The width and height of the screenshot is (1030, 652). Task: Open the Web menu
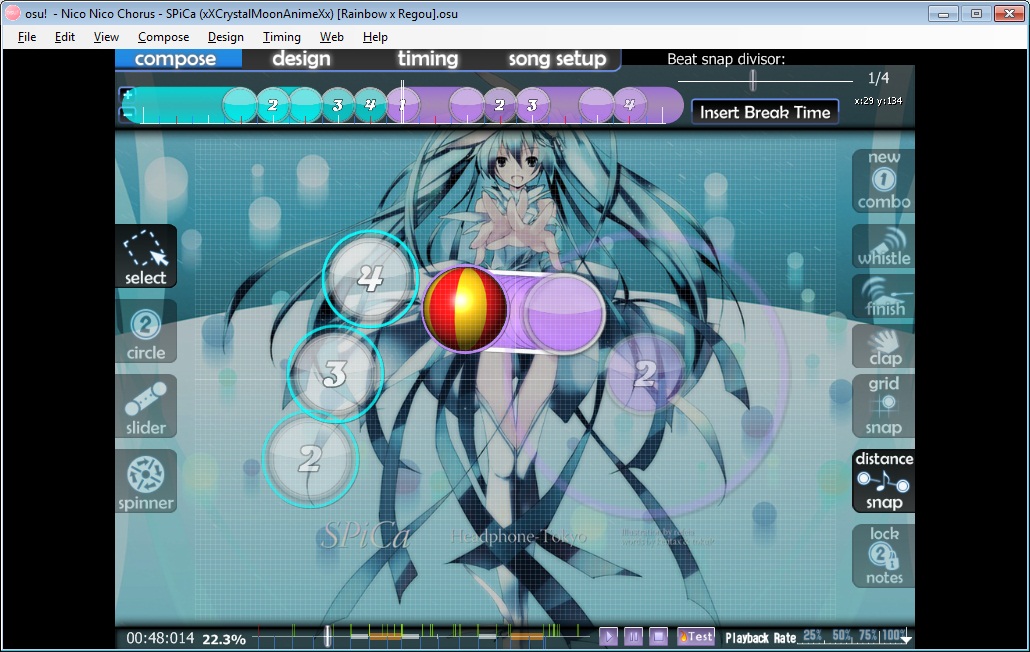click(x=332, y=37)
